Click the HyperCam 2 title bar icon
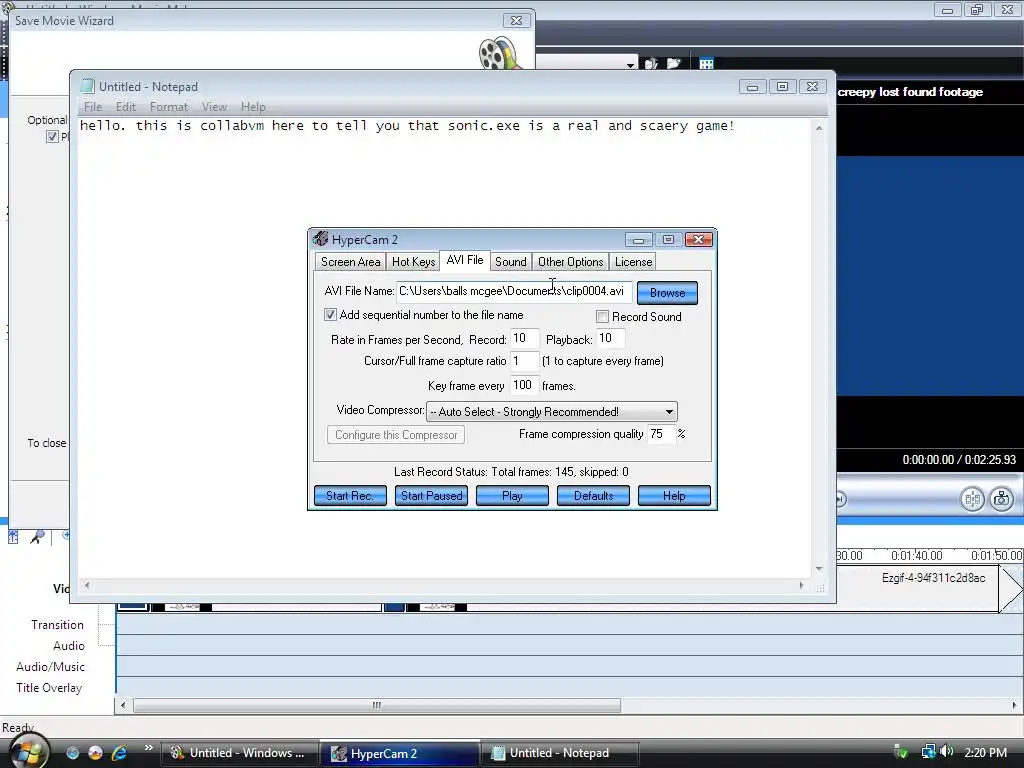Screen dimensions: 1024x768 coord(320,239)
